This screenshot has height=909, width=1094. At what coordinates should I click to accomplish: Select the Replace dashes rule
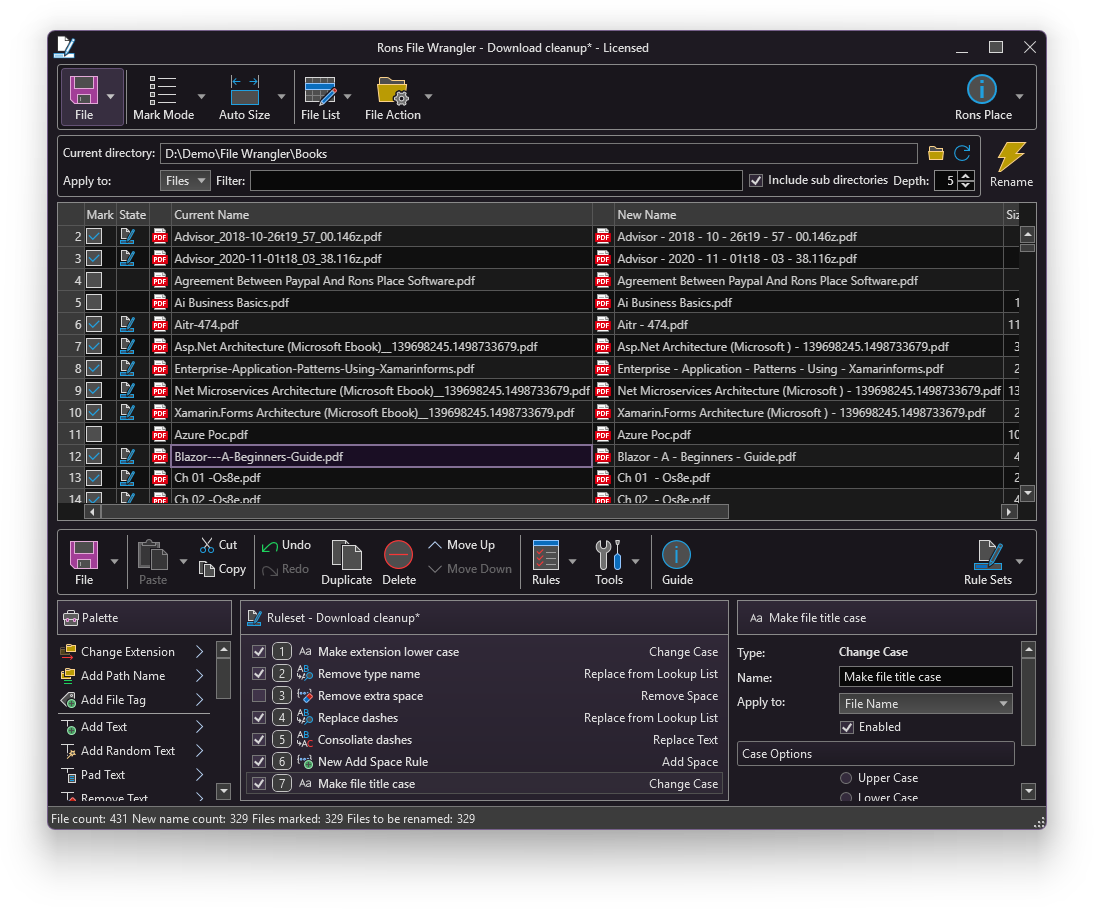[484, 718]
